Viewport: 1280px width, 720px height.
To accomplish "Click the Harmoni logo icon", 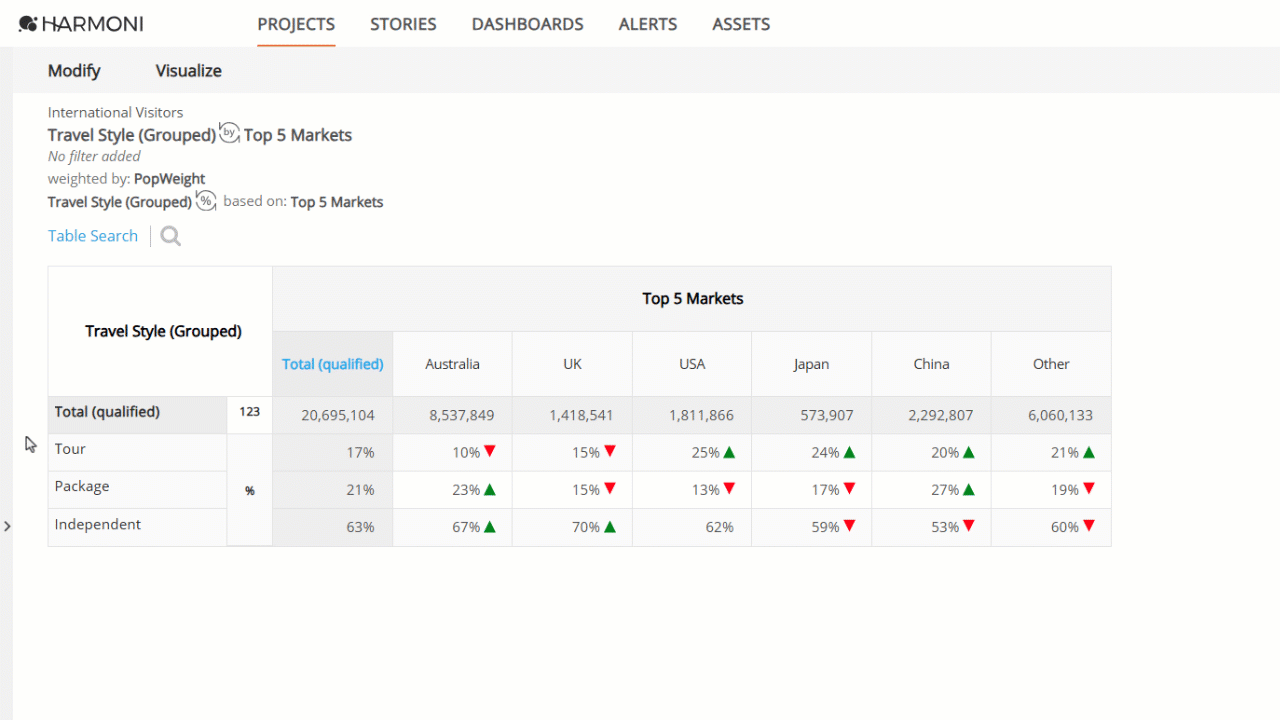I will click(28, 24).
